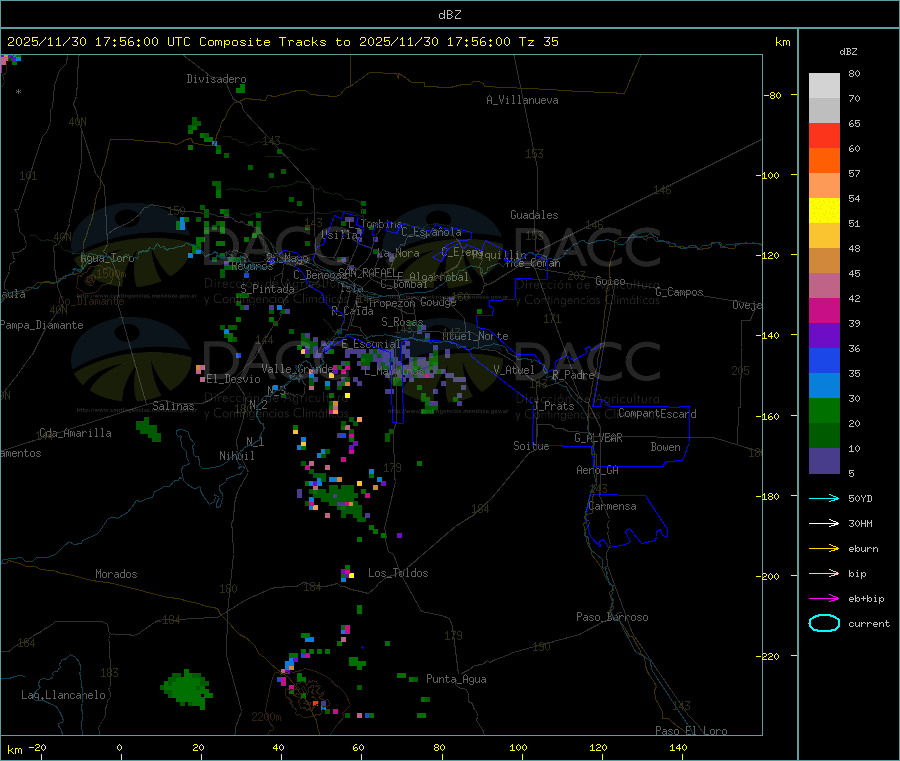Click the eb+bip magenta arrow legend icon
The image size is (900, 761).
824,599
